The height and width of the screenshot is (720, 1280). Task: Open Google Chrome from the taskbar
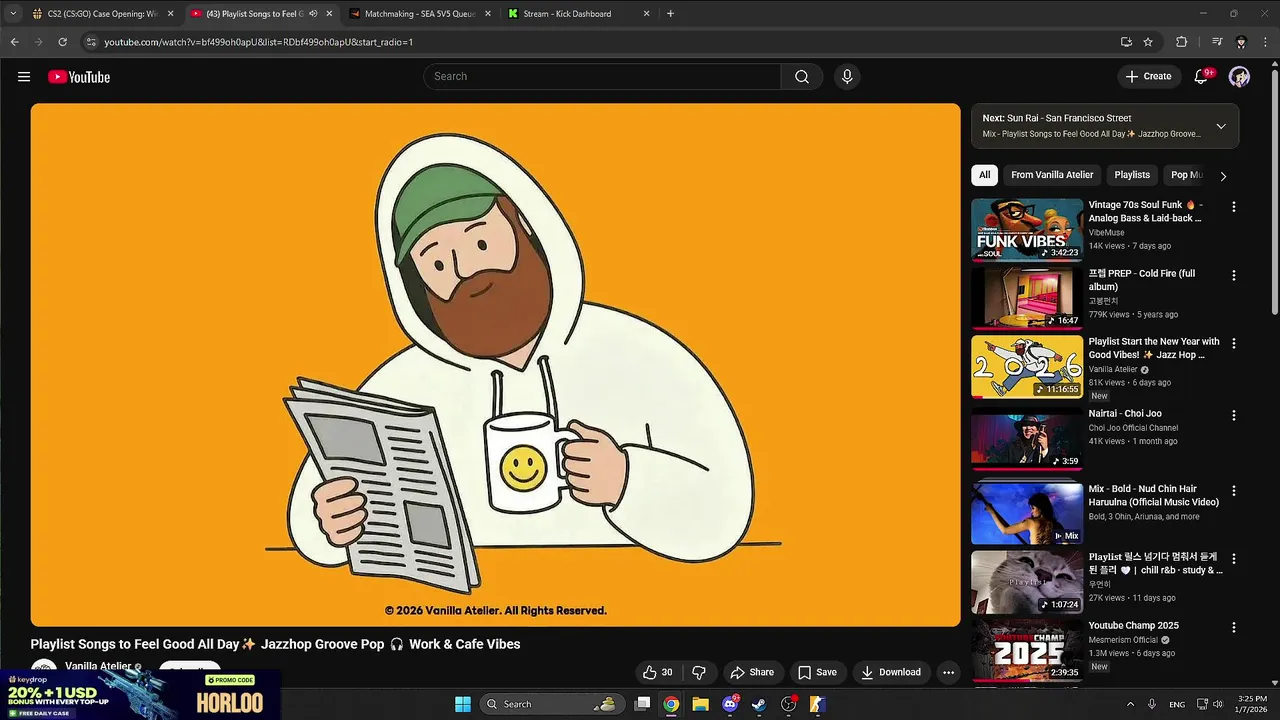[671, 704]
